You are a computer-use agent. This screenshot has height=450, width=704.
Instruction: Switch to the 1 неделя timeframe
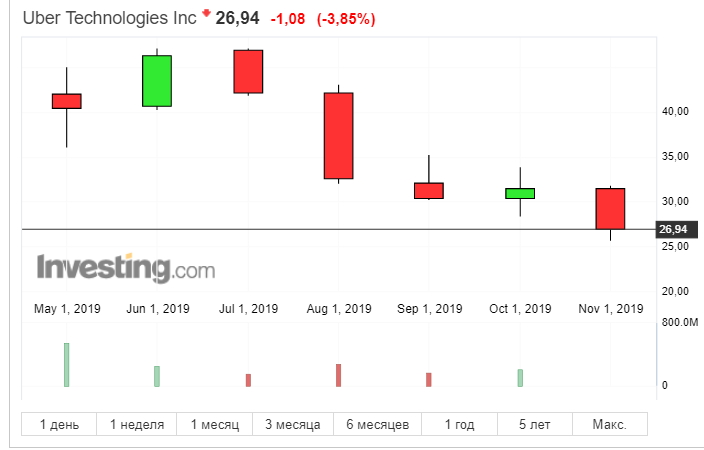[x=137, y=425]
